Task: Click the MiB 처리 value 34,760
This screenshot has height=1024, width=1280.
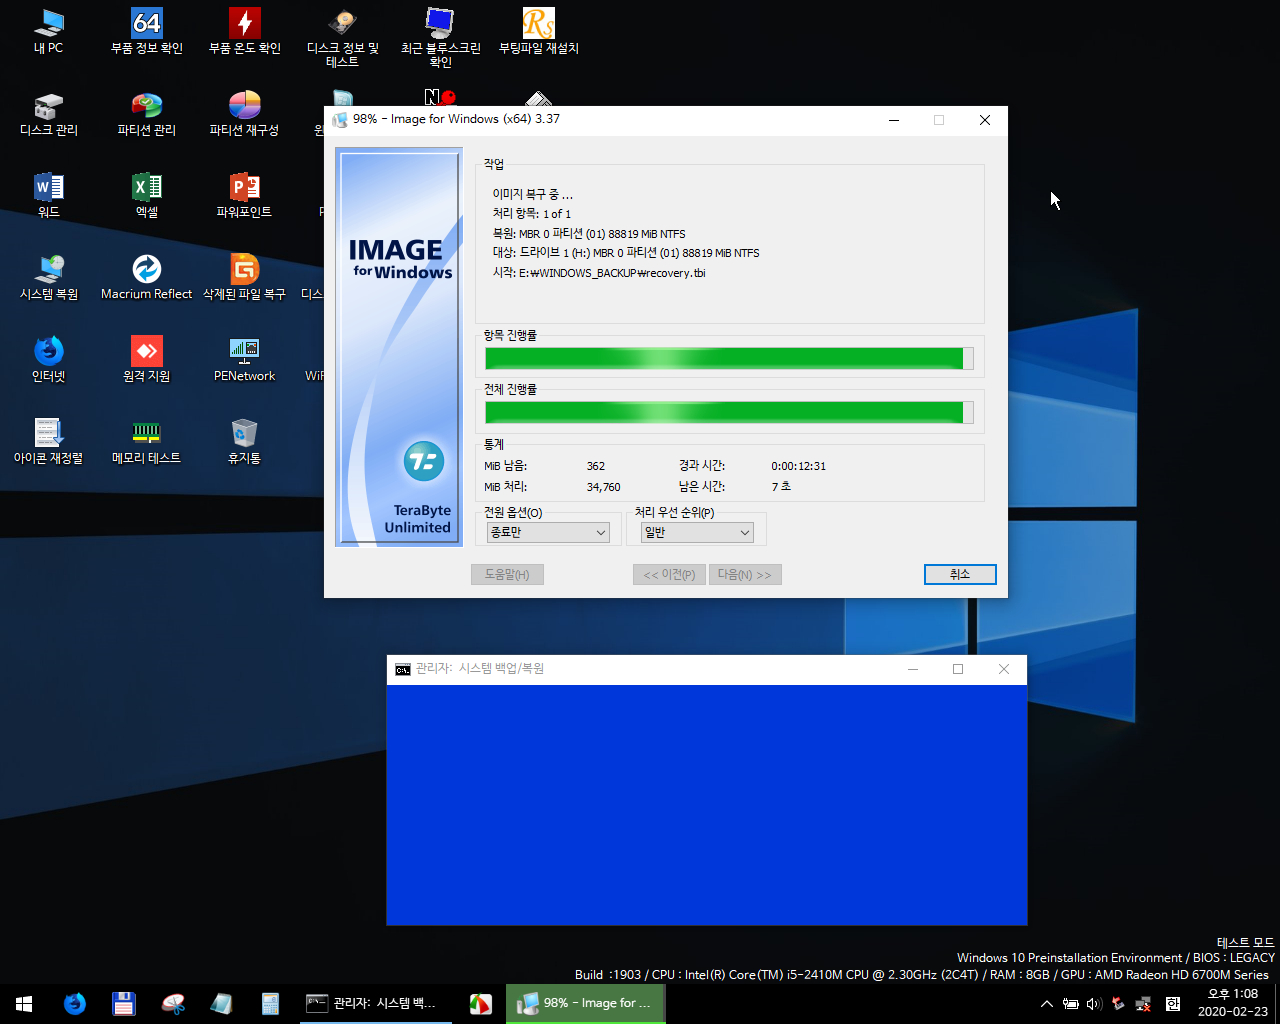Action: click(x=603, y=487)
